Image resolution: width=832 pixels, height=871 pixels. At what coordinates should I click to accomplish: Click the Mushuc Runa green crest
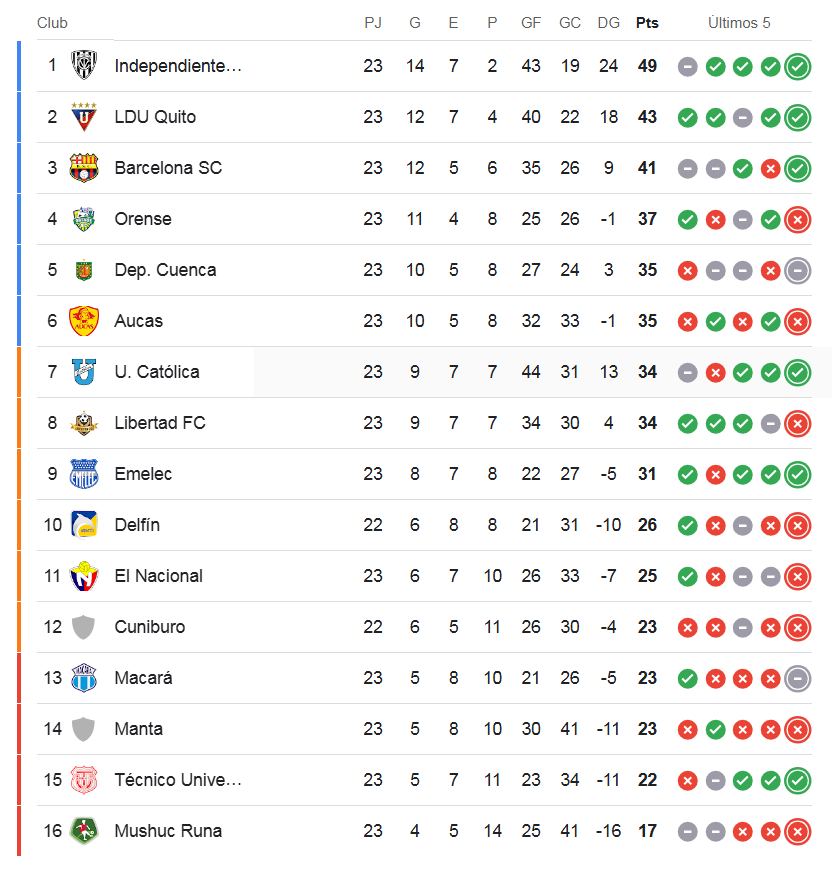click(x=84, y=831)
